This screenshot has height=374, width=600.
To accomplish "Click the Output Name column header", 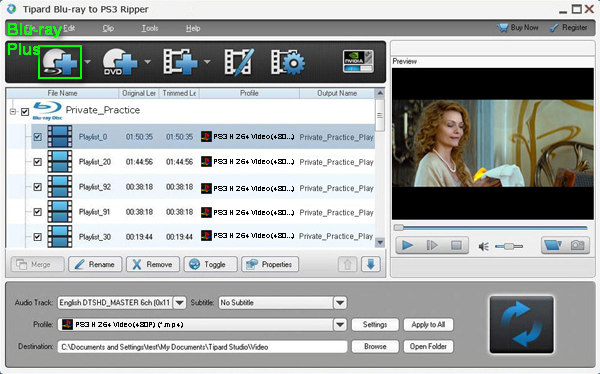I will pyautogui.click(x=337, y=93).
